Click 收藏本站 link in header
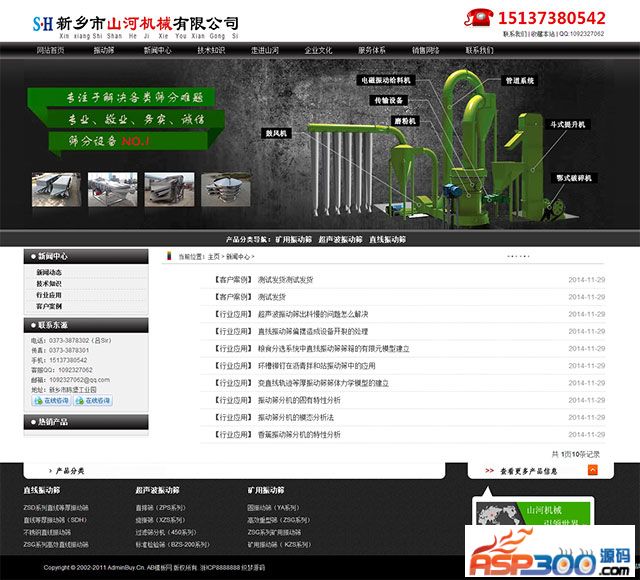 [542, 34]
